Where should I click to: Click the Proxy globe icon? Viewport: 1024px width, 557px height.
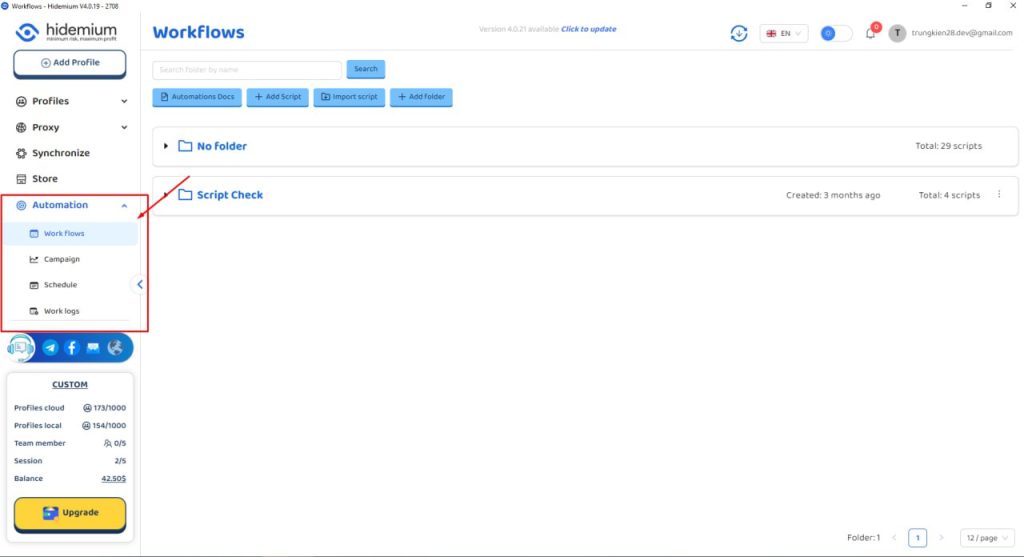click(x=21, y=127)
